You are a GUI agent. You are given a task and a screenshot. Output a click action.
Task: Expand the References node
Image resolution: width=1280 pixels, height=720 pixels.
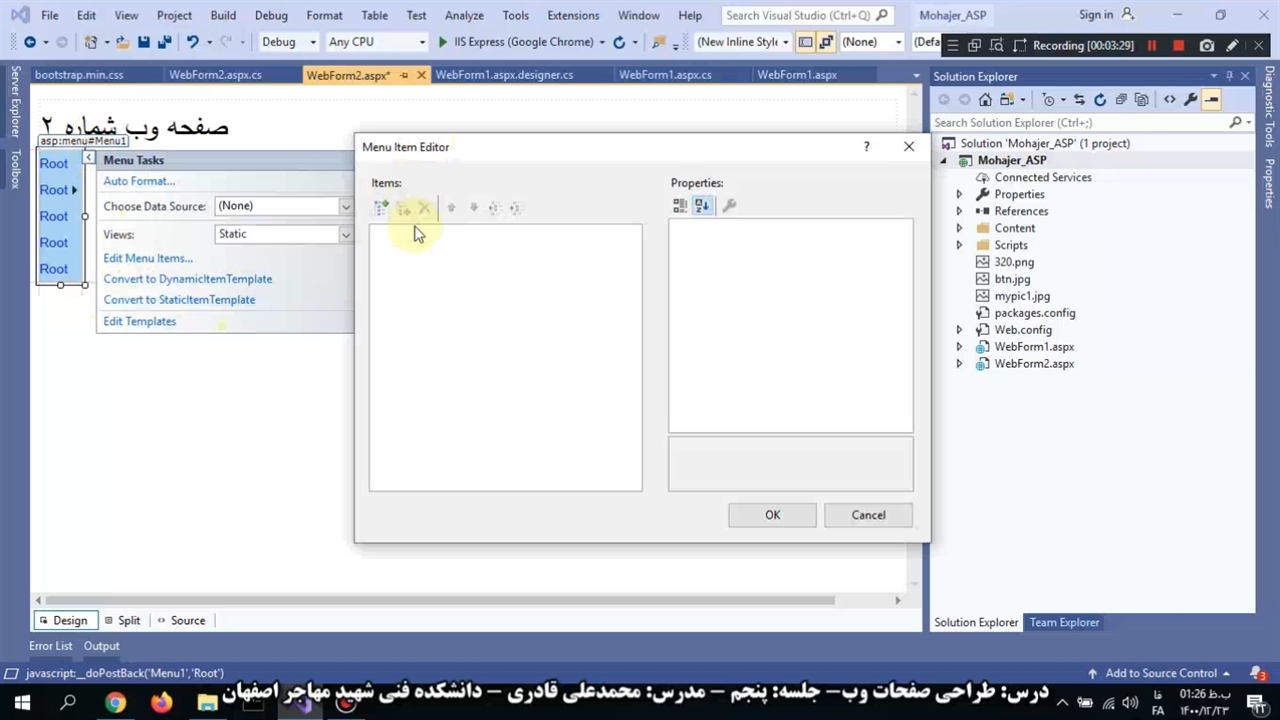[x=959, y=211]
